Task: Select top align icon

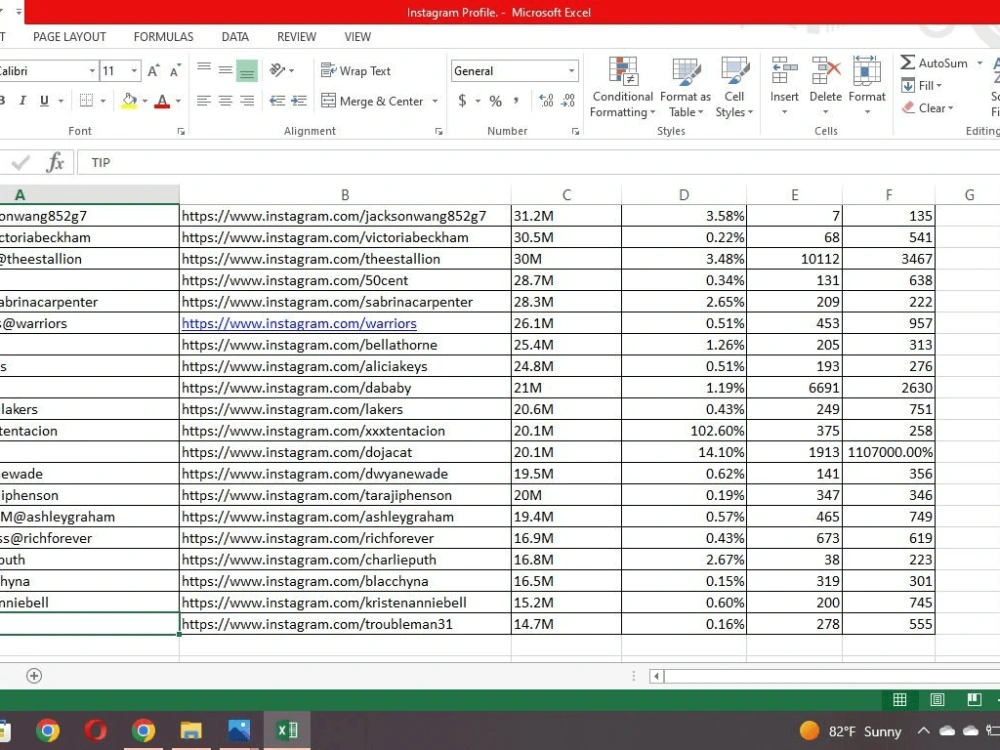Action: pyautogui.click(x=204, y=70)
